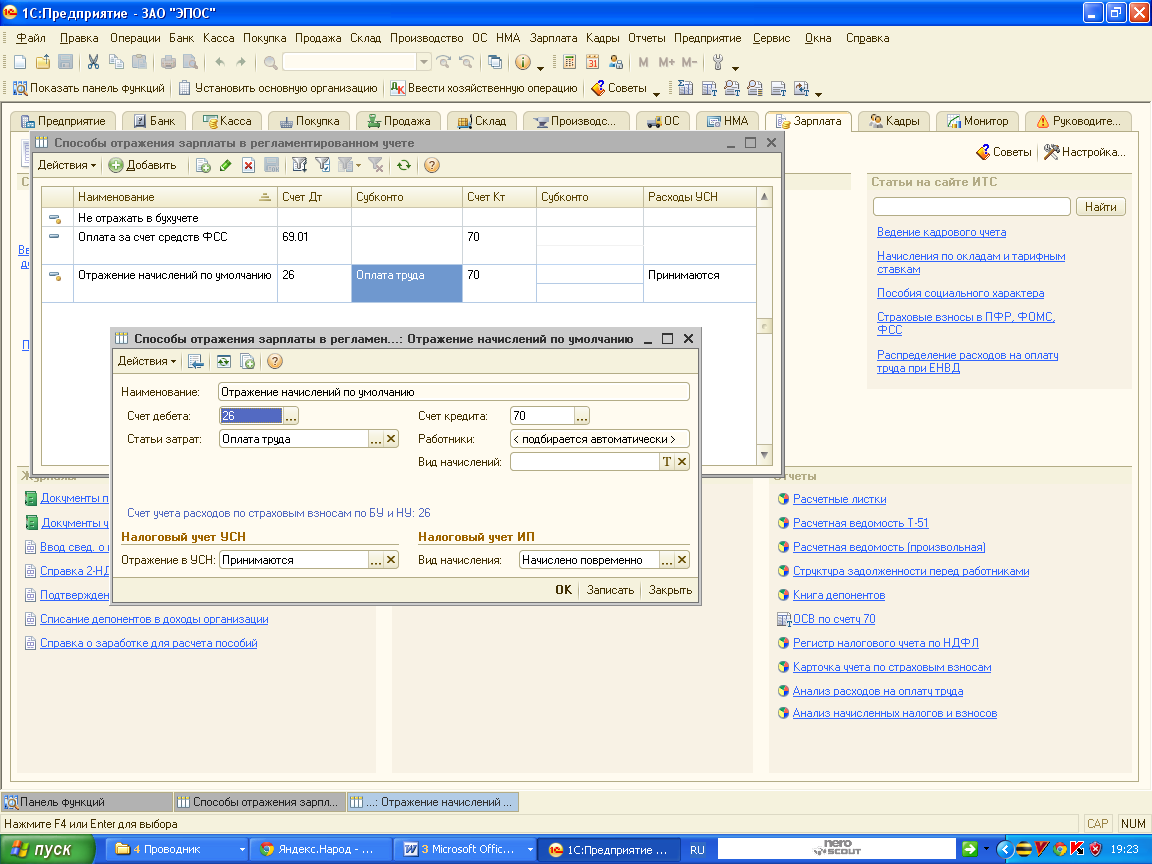Click the re-read refresh icon in edit dialog
The height and width of the screenshot is (864, 1152).
coord(223,361)
